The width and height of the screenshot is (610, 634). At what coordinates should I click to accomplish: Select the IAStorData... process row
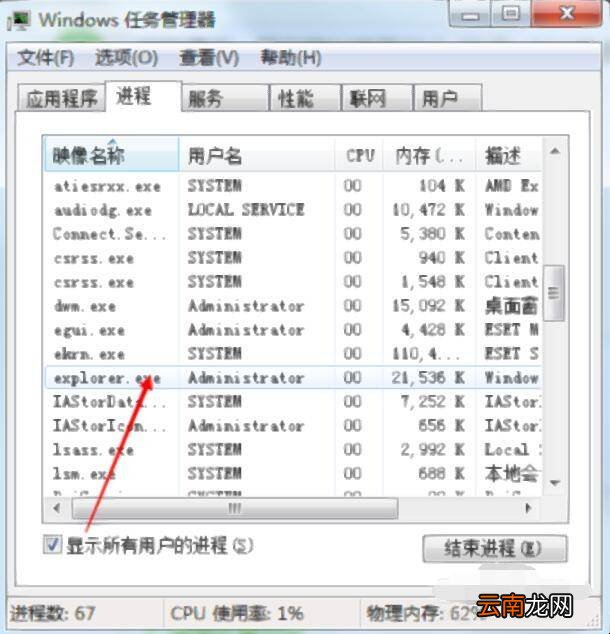pyautogui.click(x=293, y=402)
